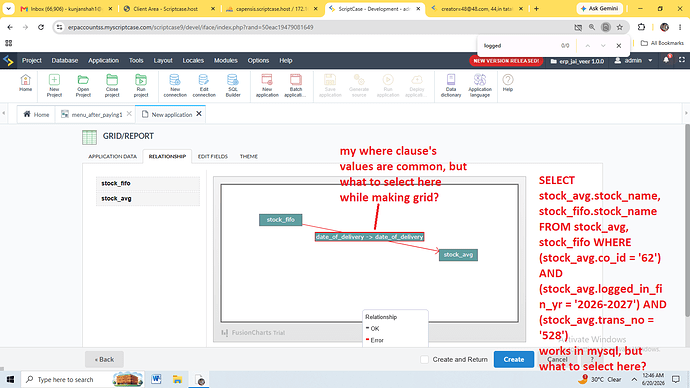The height and width of the screenshot is (388, 690).
Task: Switch to the Gmail Inbox browser tab
Action: 66,9
